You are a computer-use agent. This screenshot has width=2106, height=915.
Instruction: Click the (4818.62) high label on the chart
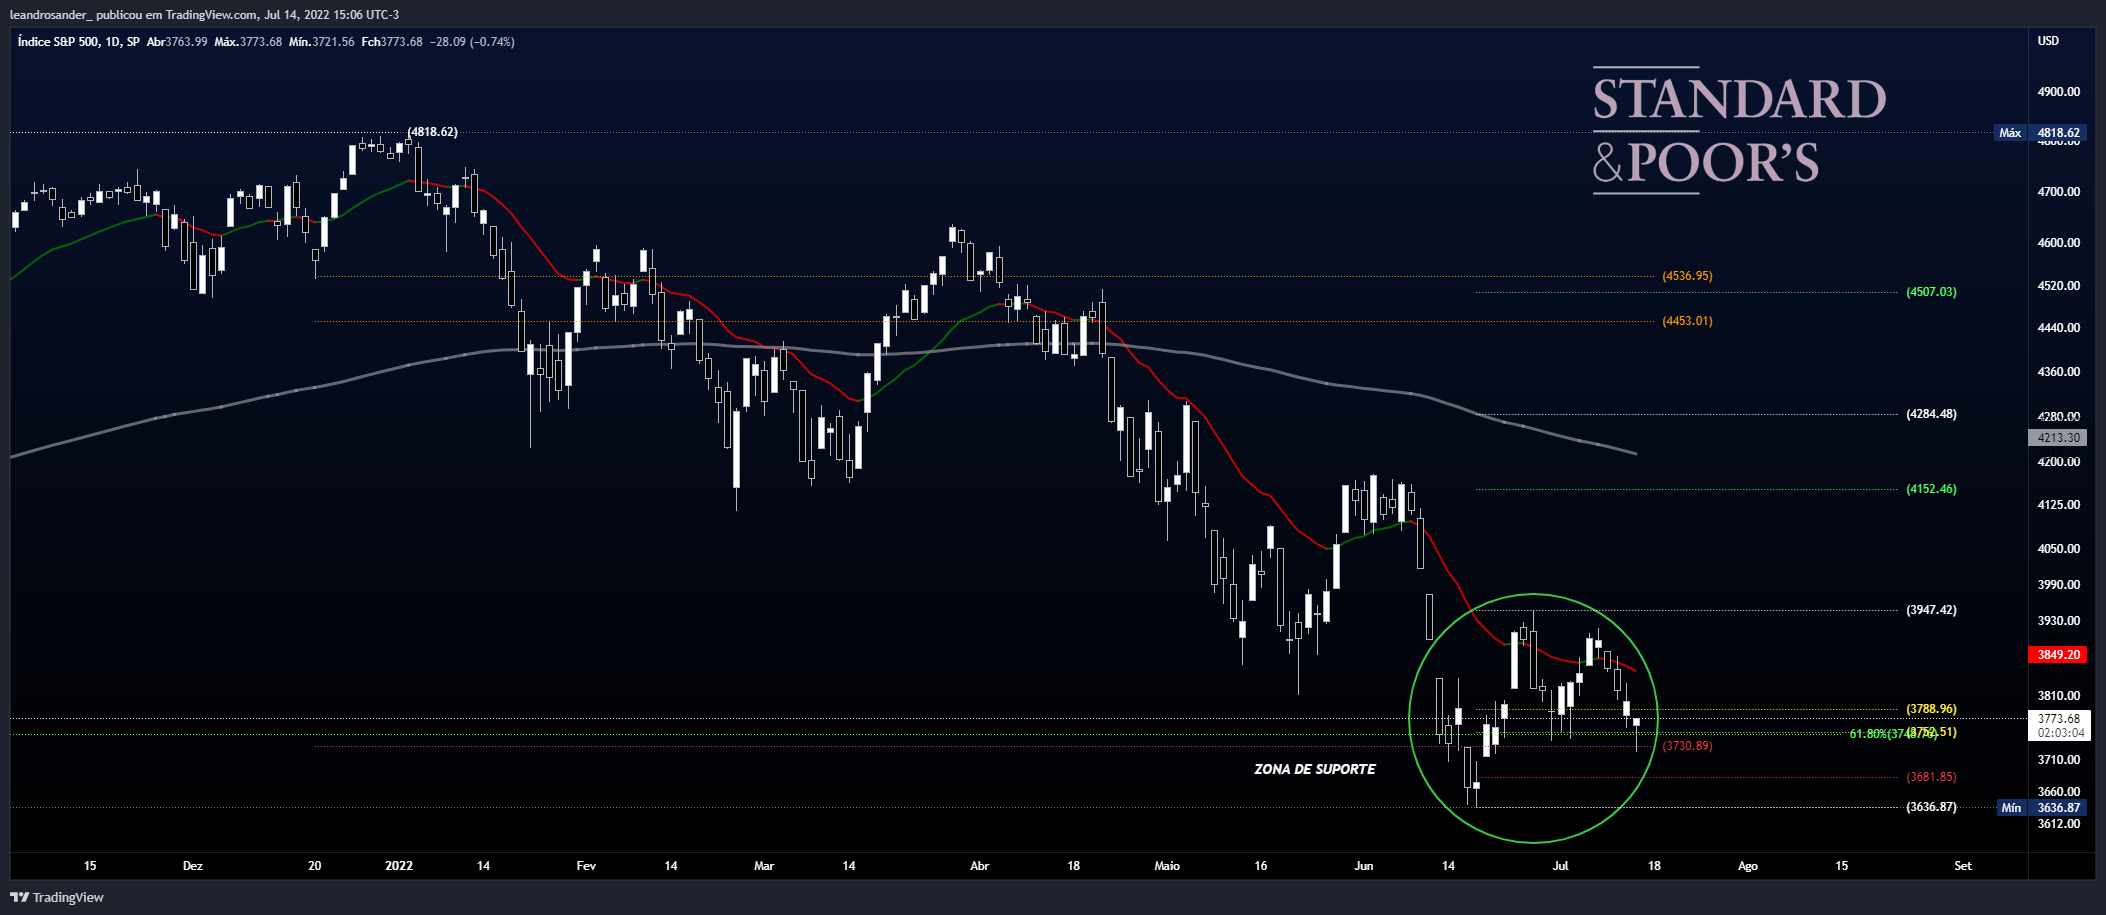432,132
